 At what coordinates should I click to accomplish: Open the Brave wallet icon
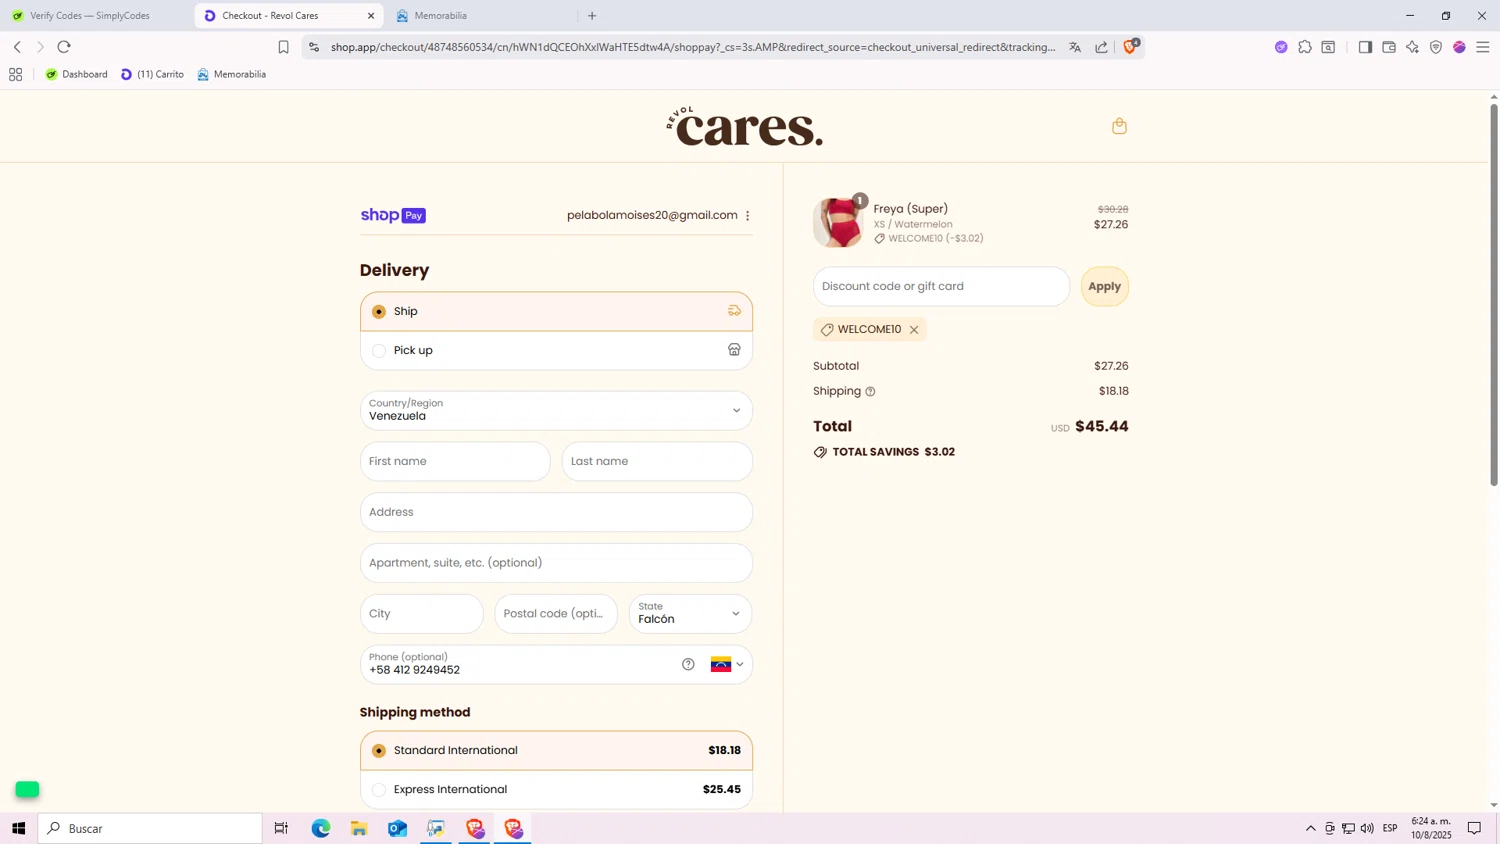[x=1389, y=47]
